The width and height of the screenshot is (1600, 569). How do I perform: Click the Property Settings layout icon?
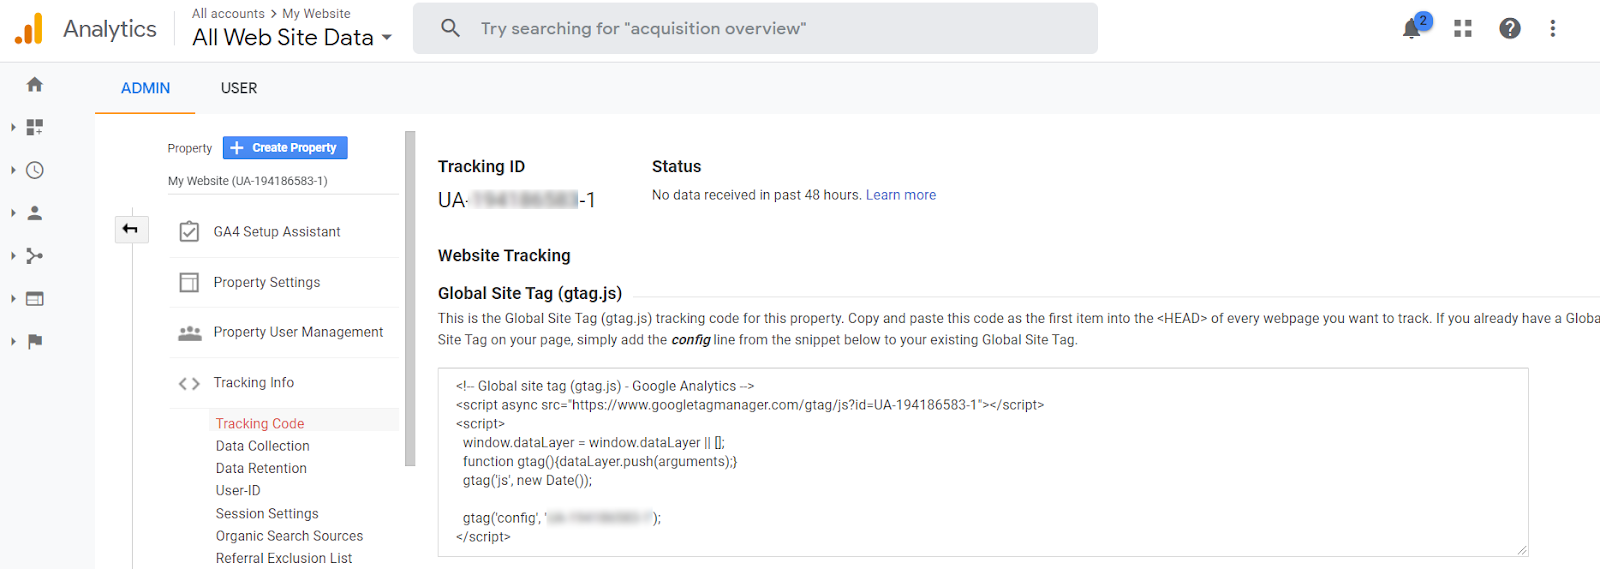189,283
